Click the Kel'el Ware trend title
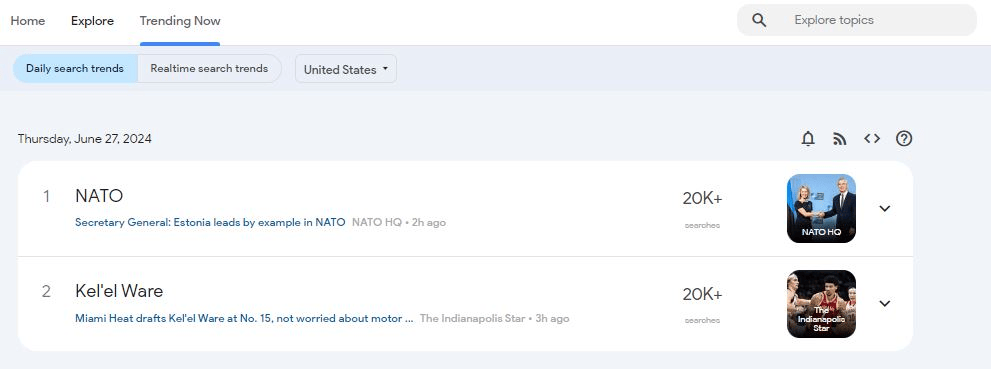This screenshot has width=991, height=369. tap(119, 291)
